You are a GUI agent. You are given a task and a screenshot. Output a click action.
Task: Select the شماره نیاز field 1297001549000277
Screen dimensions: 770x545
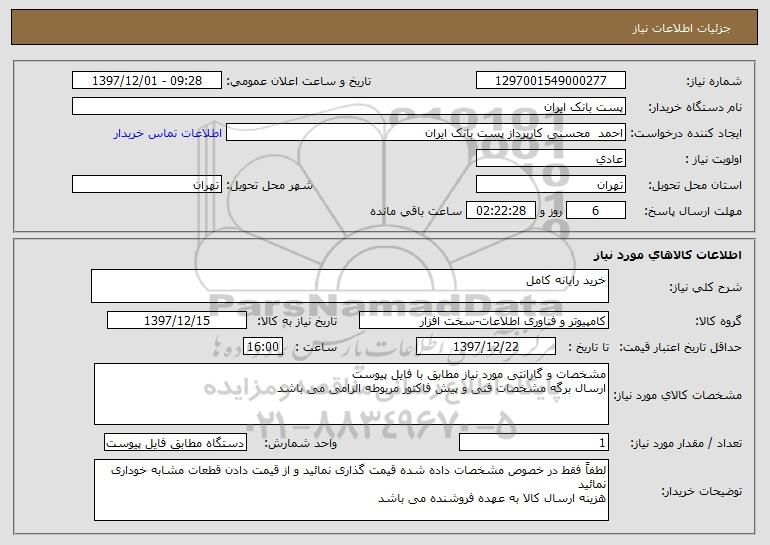pyautogui.click(x=550, y=80)
